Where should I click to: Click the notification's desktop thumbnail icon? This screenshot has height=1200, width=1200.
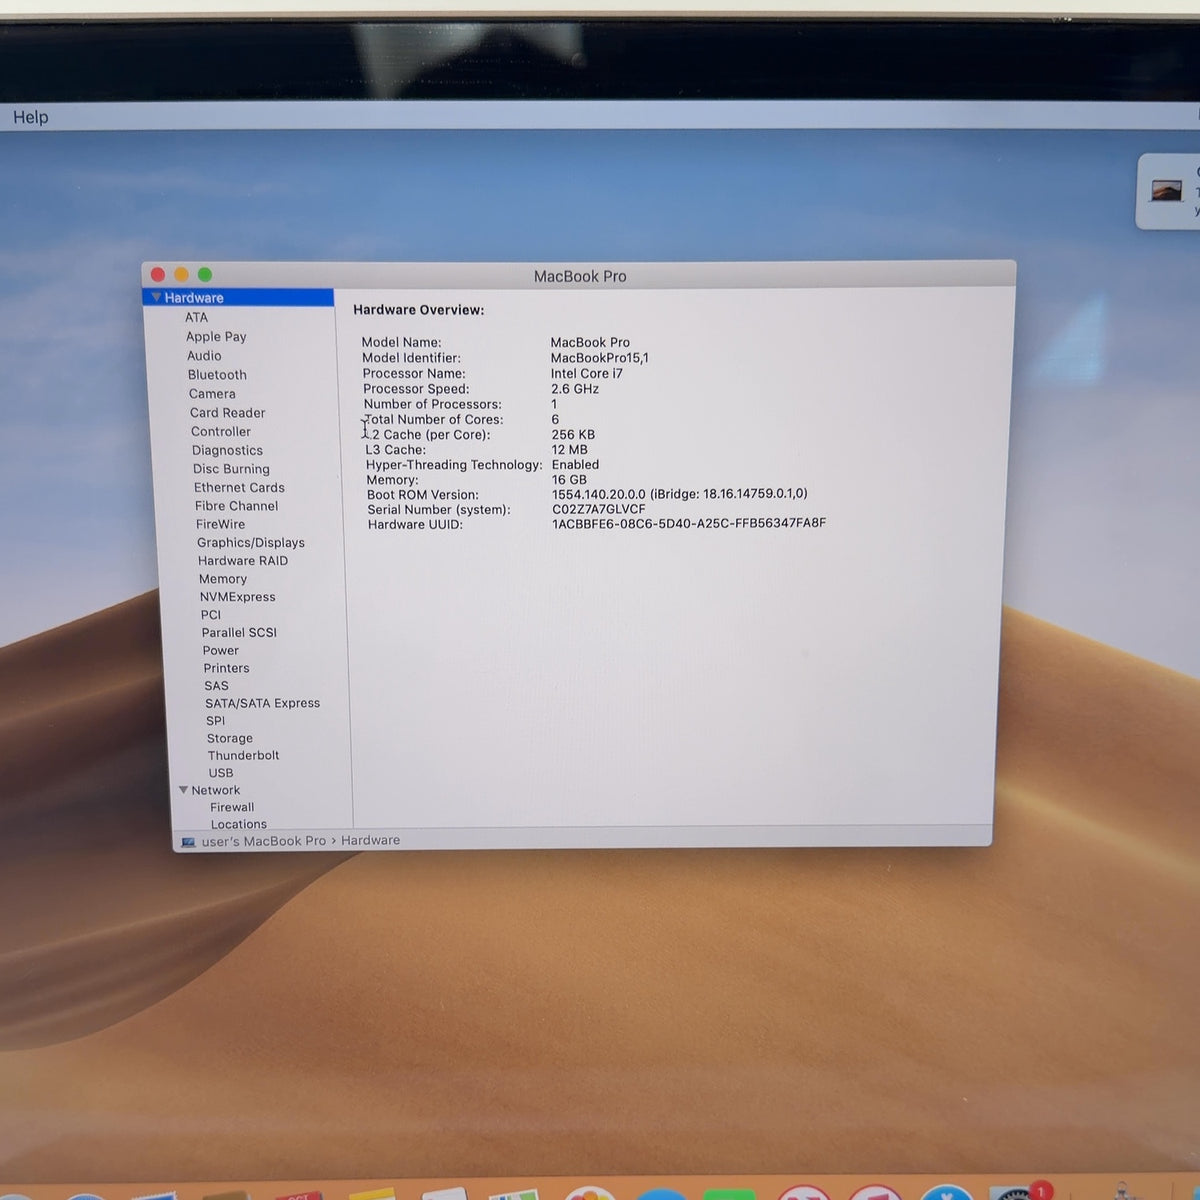tap(1166, 190)
